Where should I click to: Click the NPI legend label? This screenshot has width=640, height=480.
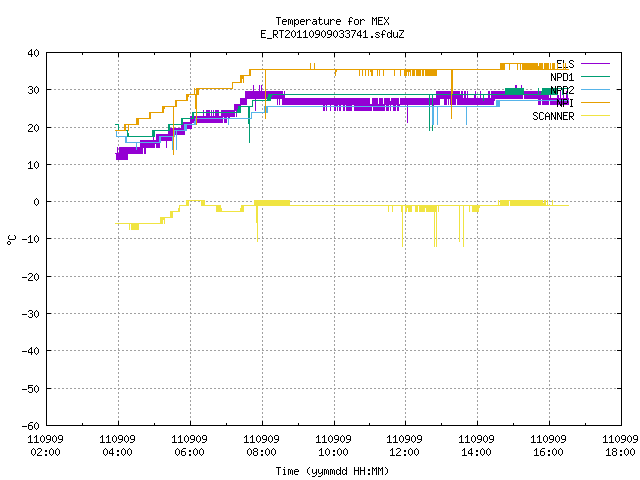pos(565,103)
